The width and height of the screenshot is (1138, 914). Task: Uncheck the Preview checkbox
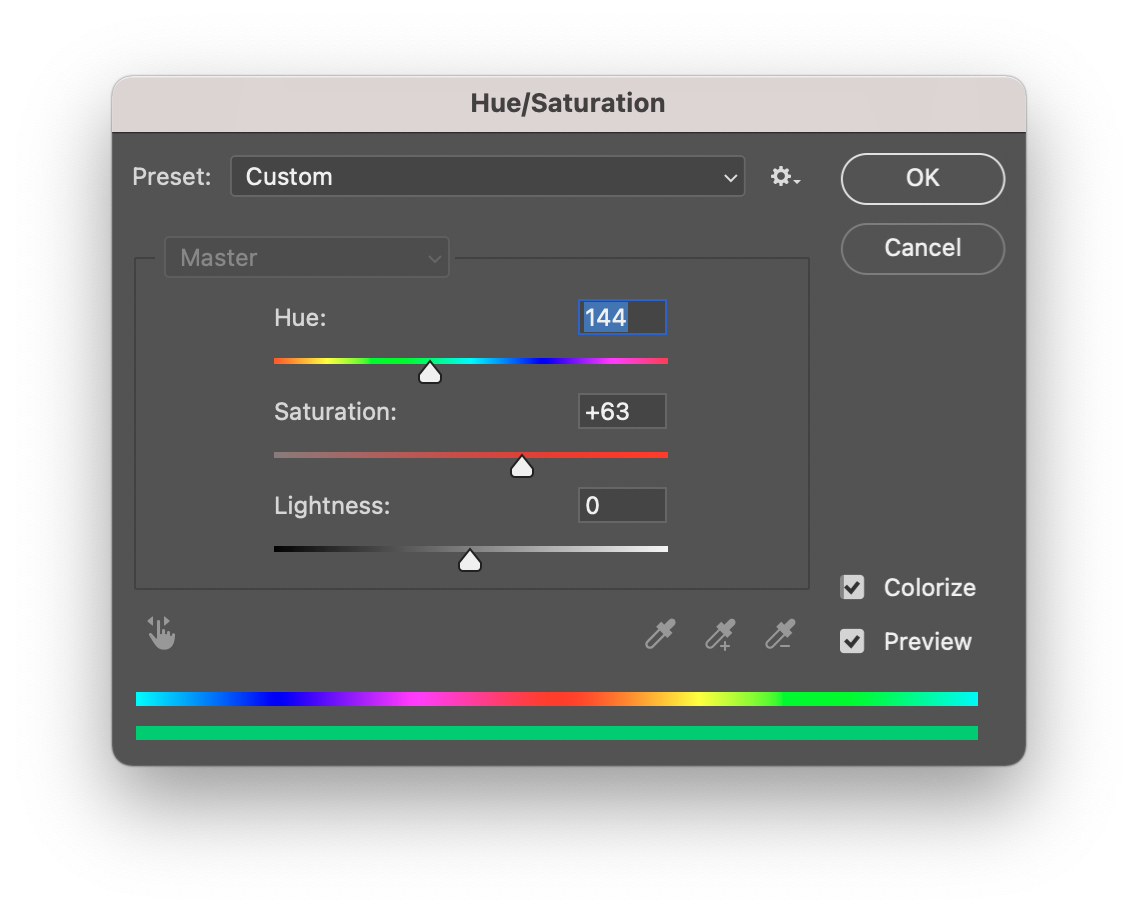[852, 641]
